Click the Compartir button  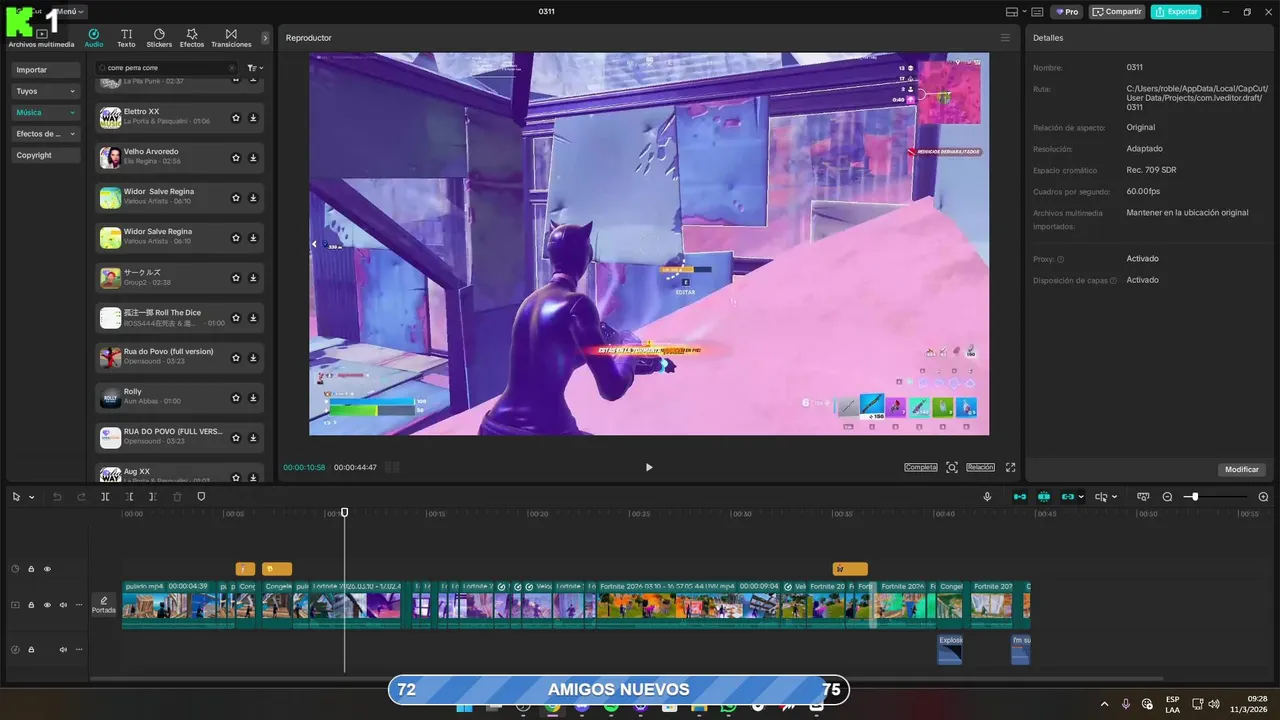click(x=1117, y=12)
